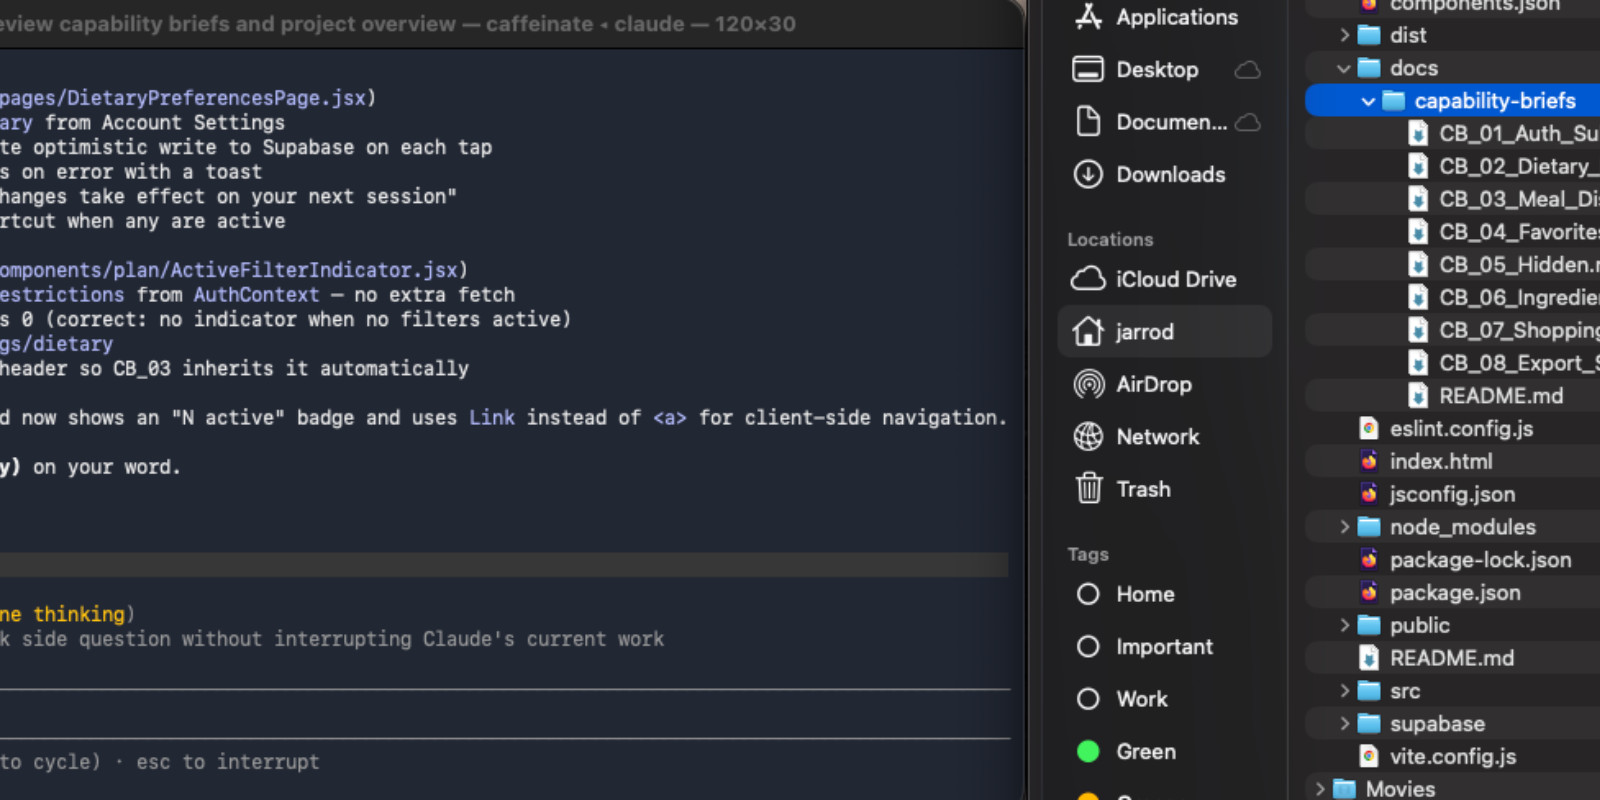Select the Home tag
Screen dimensions: 1600x800
1125,594
